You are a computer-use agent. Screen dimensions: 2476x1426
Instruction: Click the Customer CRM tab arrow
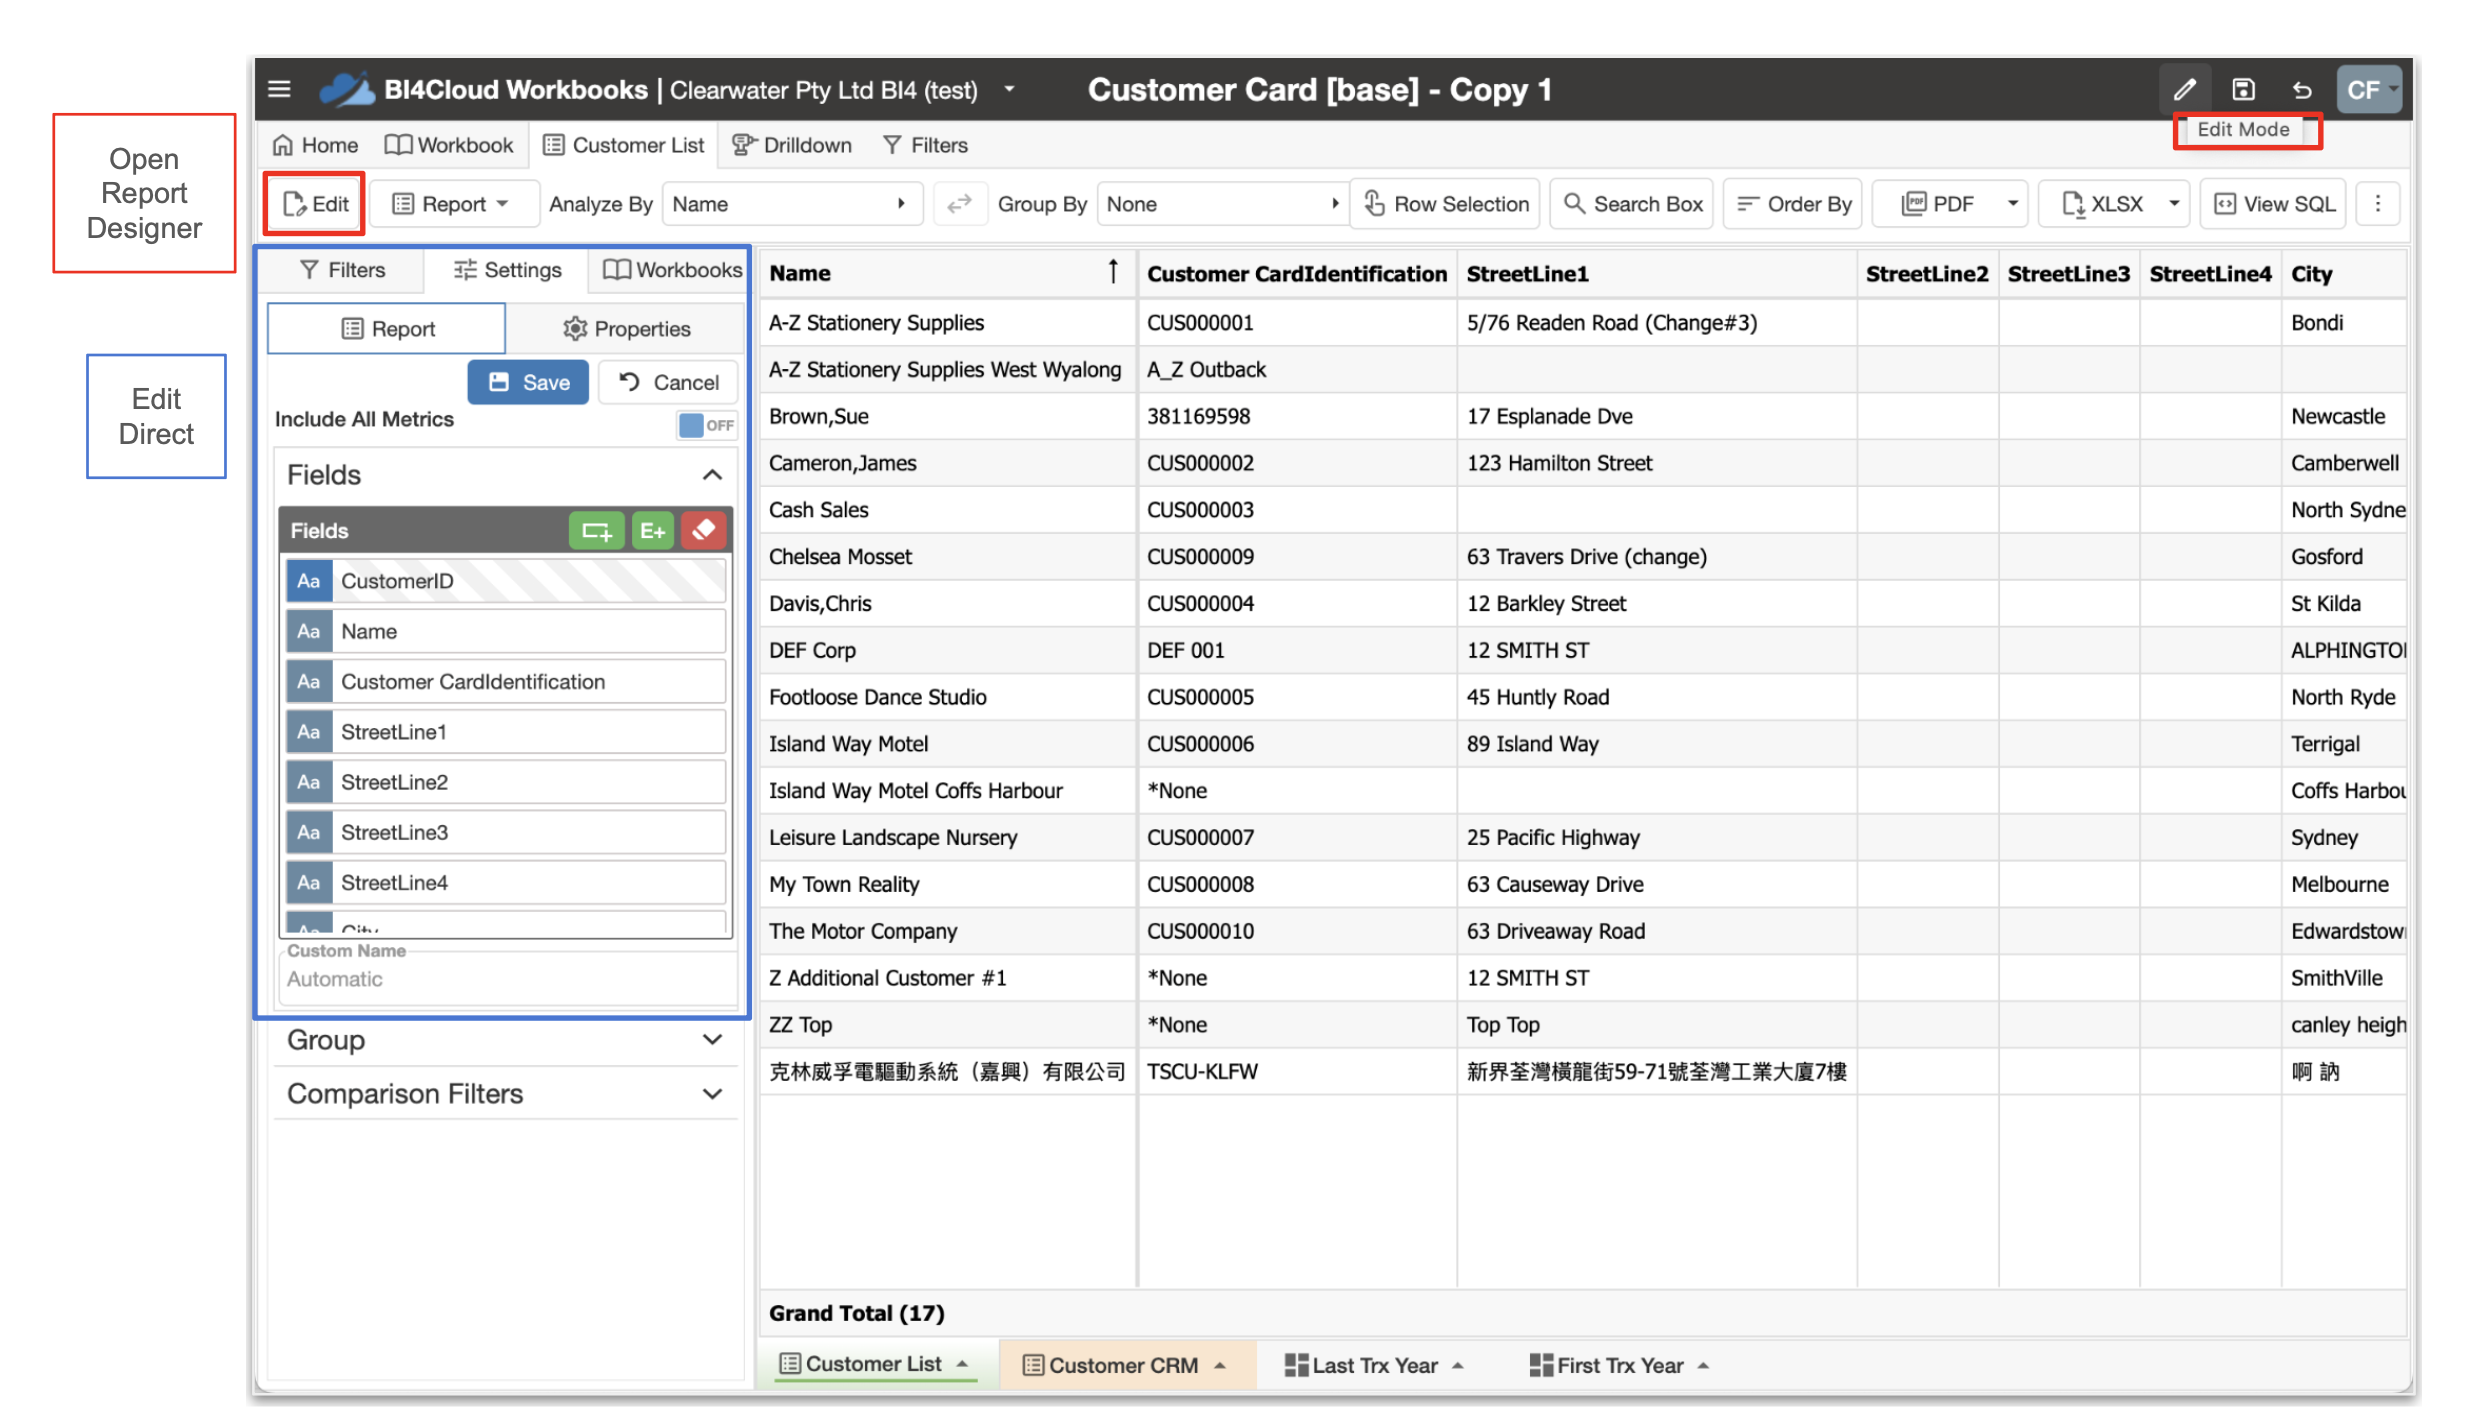pos(1220,1367)
